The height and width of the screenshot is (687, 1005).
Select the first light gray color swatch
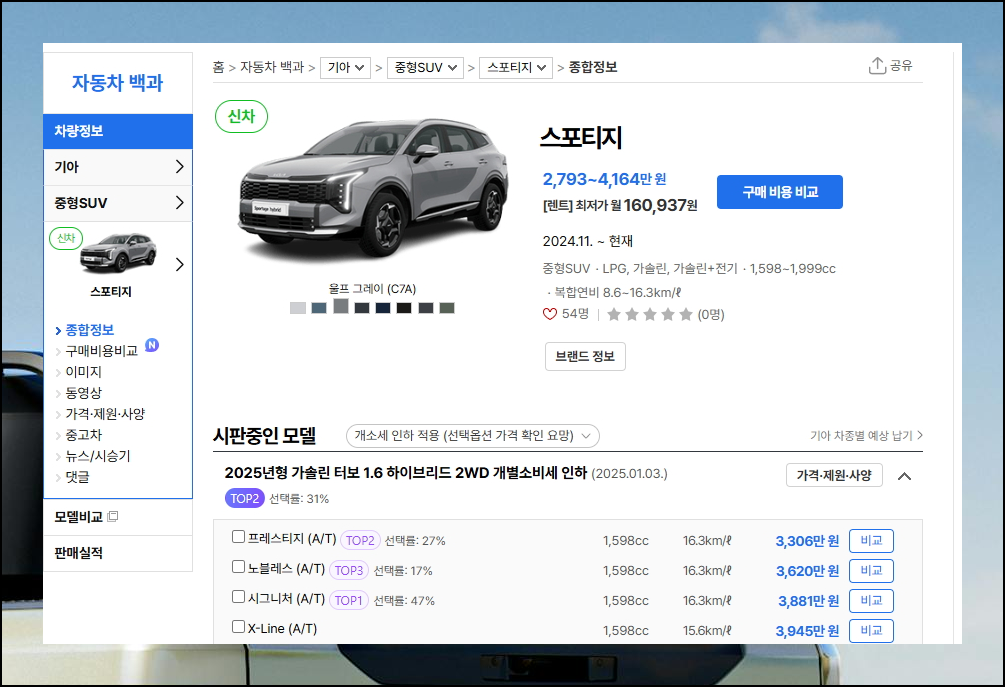[x=298, y=308]
